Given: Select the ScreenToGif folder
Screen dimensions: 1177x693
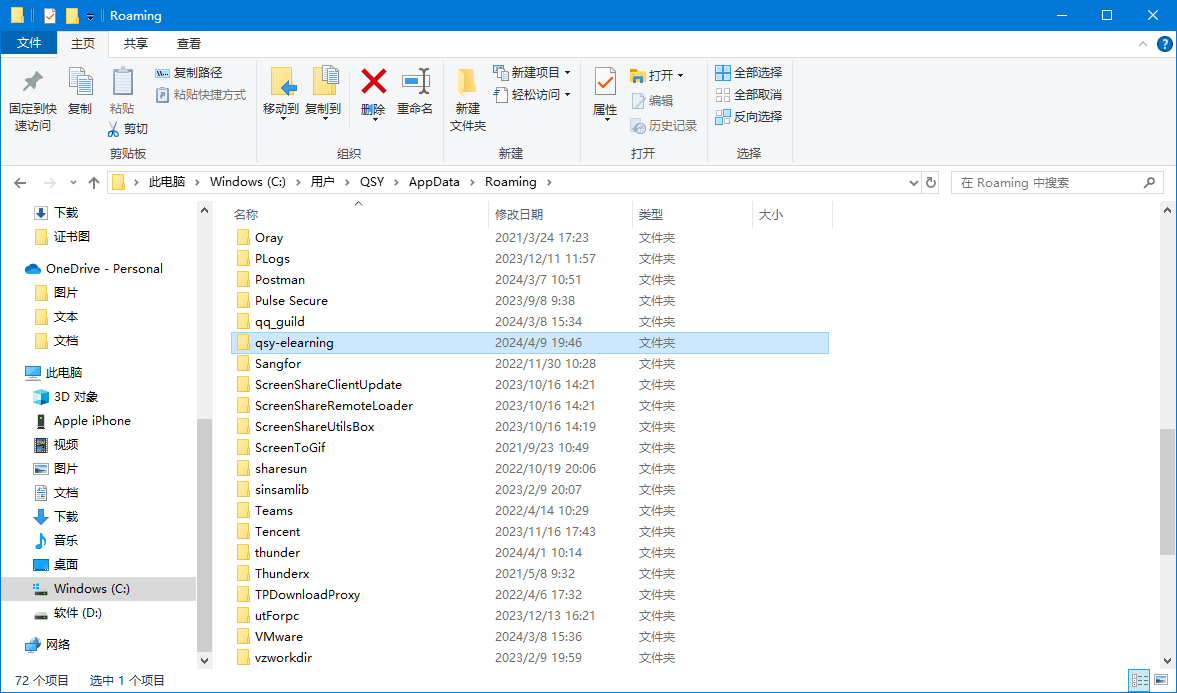Looking at the screenshot, I should [x=530, y=447].
